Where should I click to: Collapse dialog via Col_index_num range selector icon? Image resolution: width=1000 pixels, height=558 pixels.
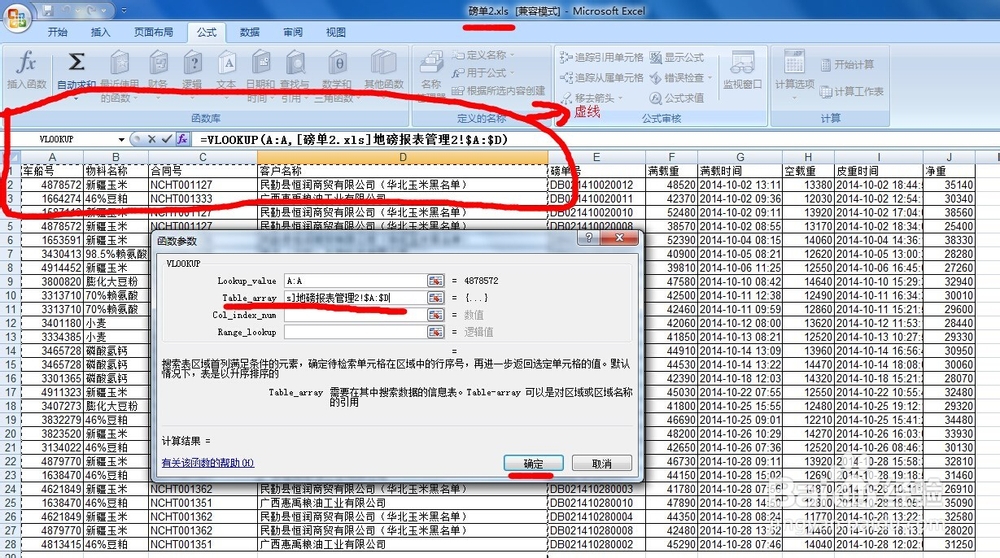click(436, 315)
